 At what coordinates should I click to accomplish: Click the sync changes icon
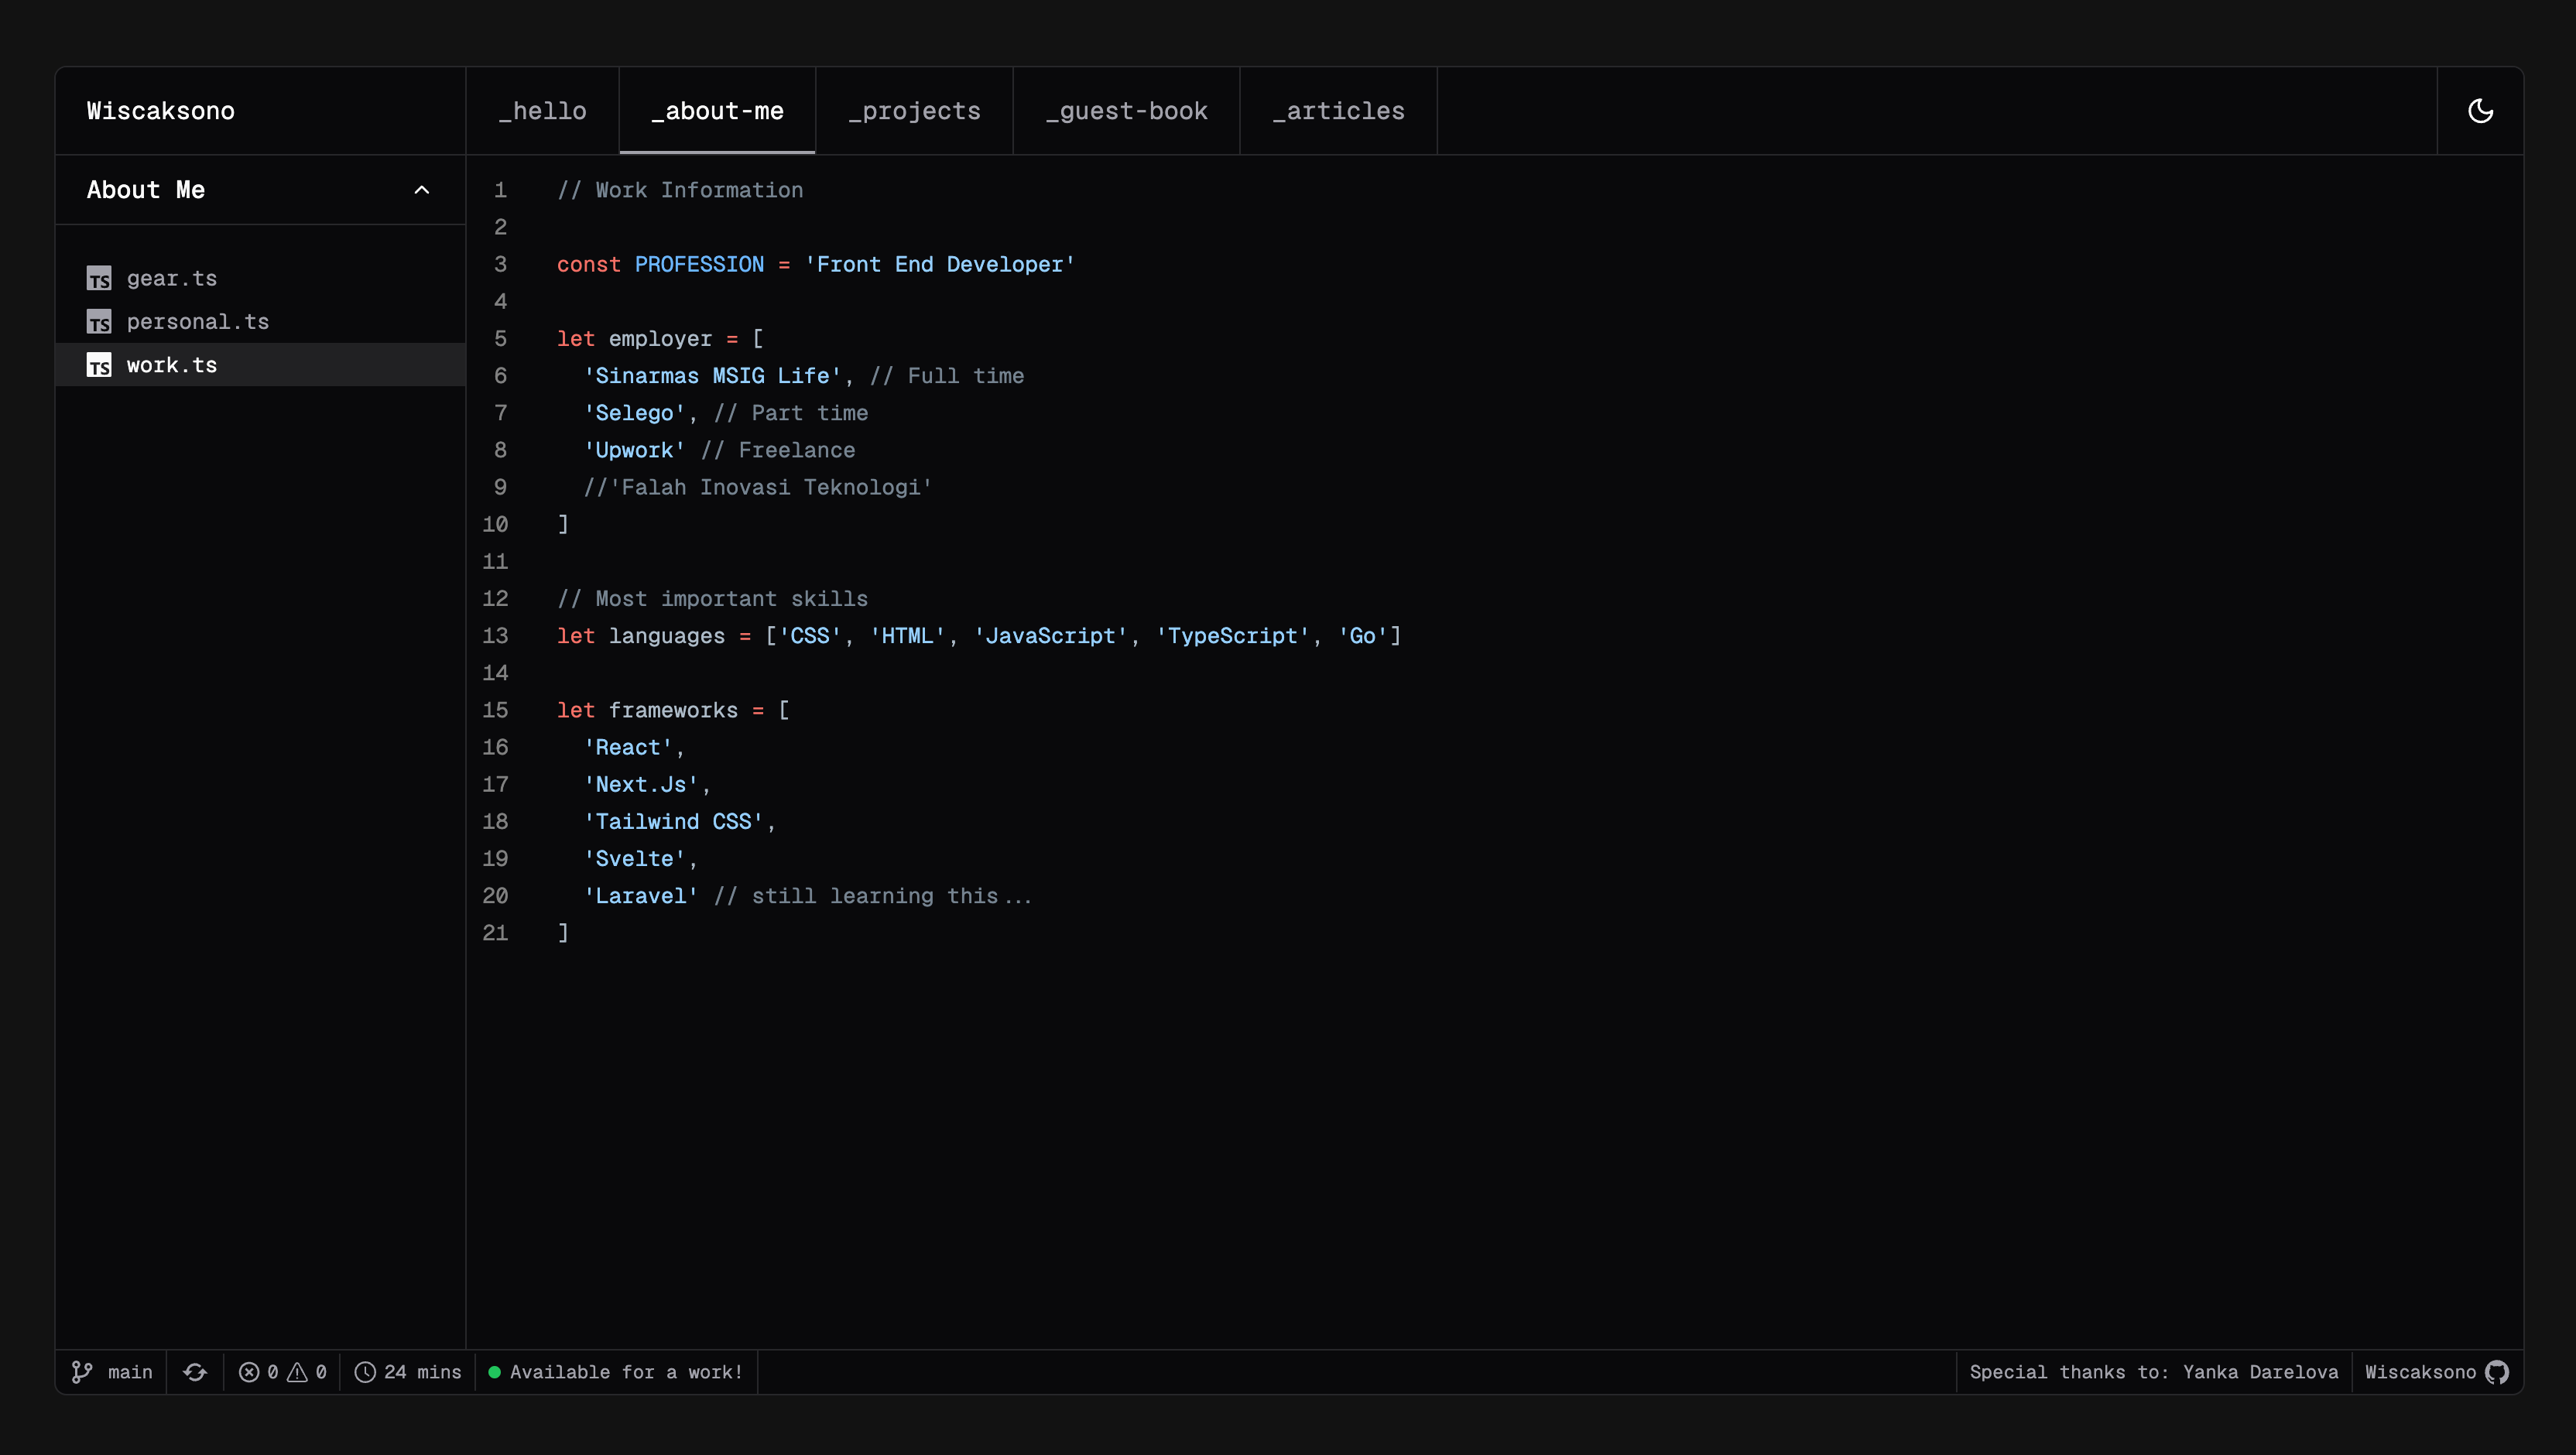(195, 1372)
